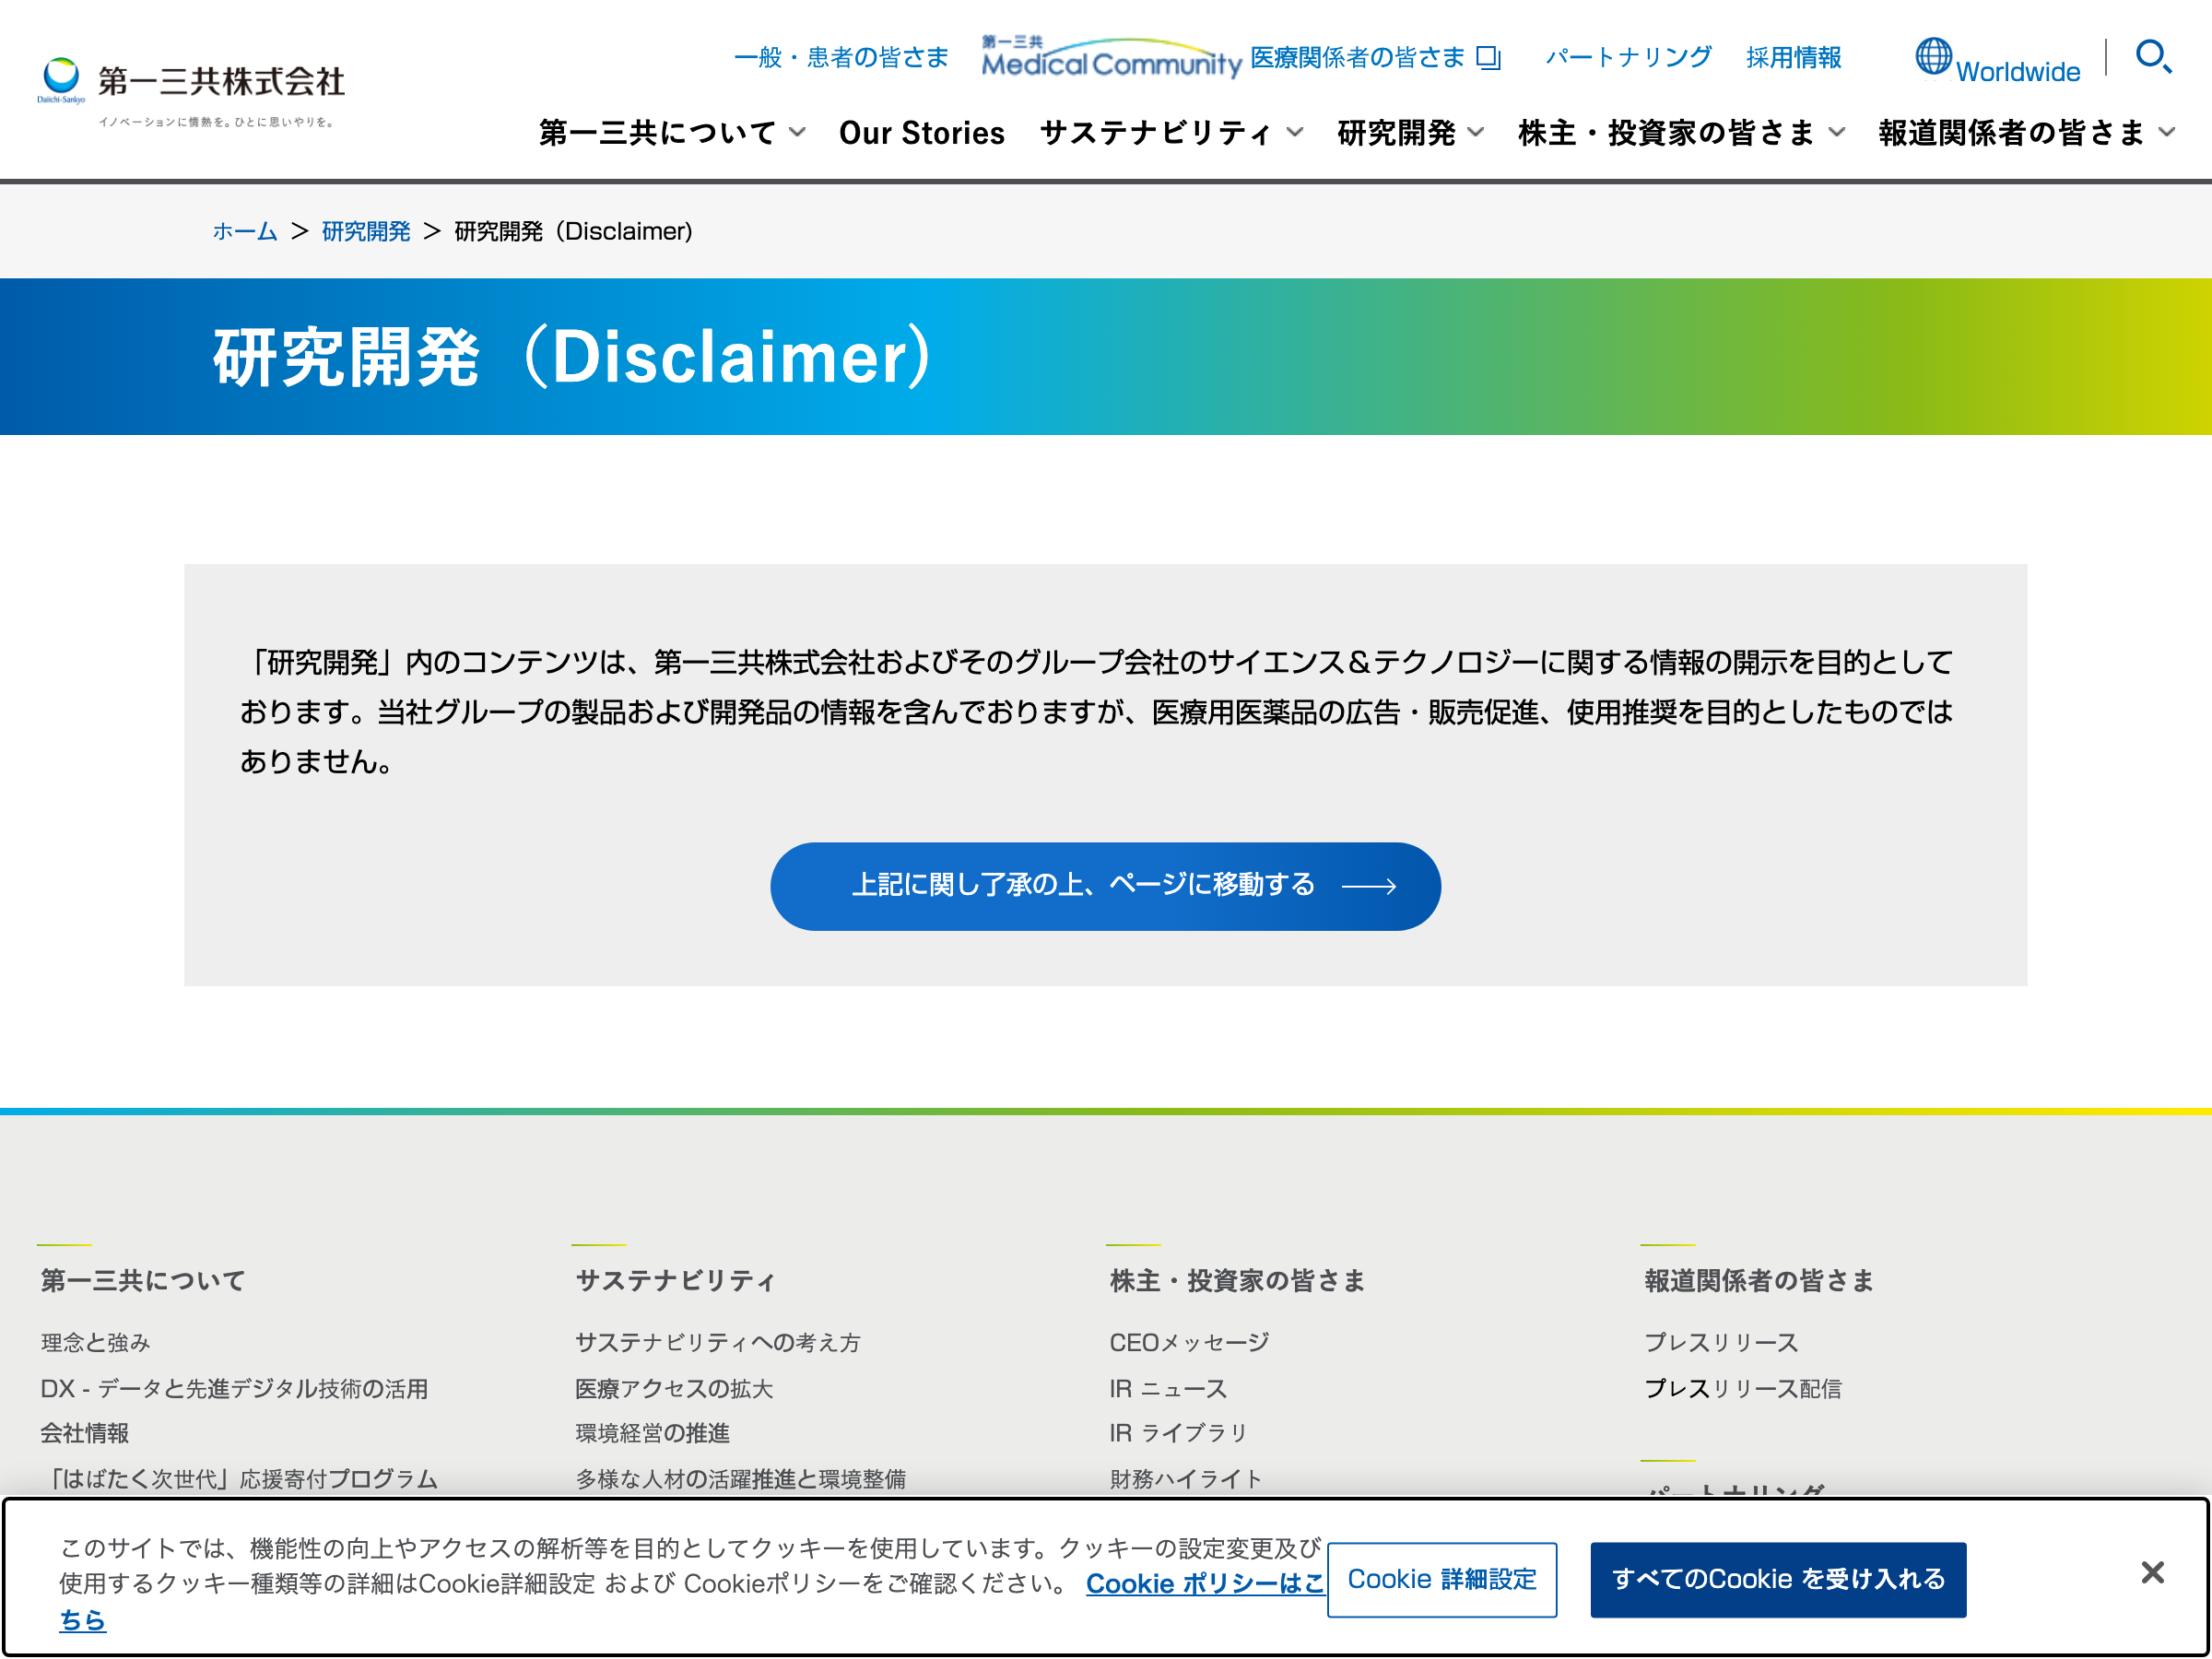This screenshot has width=2212, height=1659.
Task: Click the arrow on the blue consent button
Action: click(x=1368, y=886)
